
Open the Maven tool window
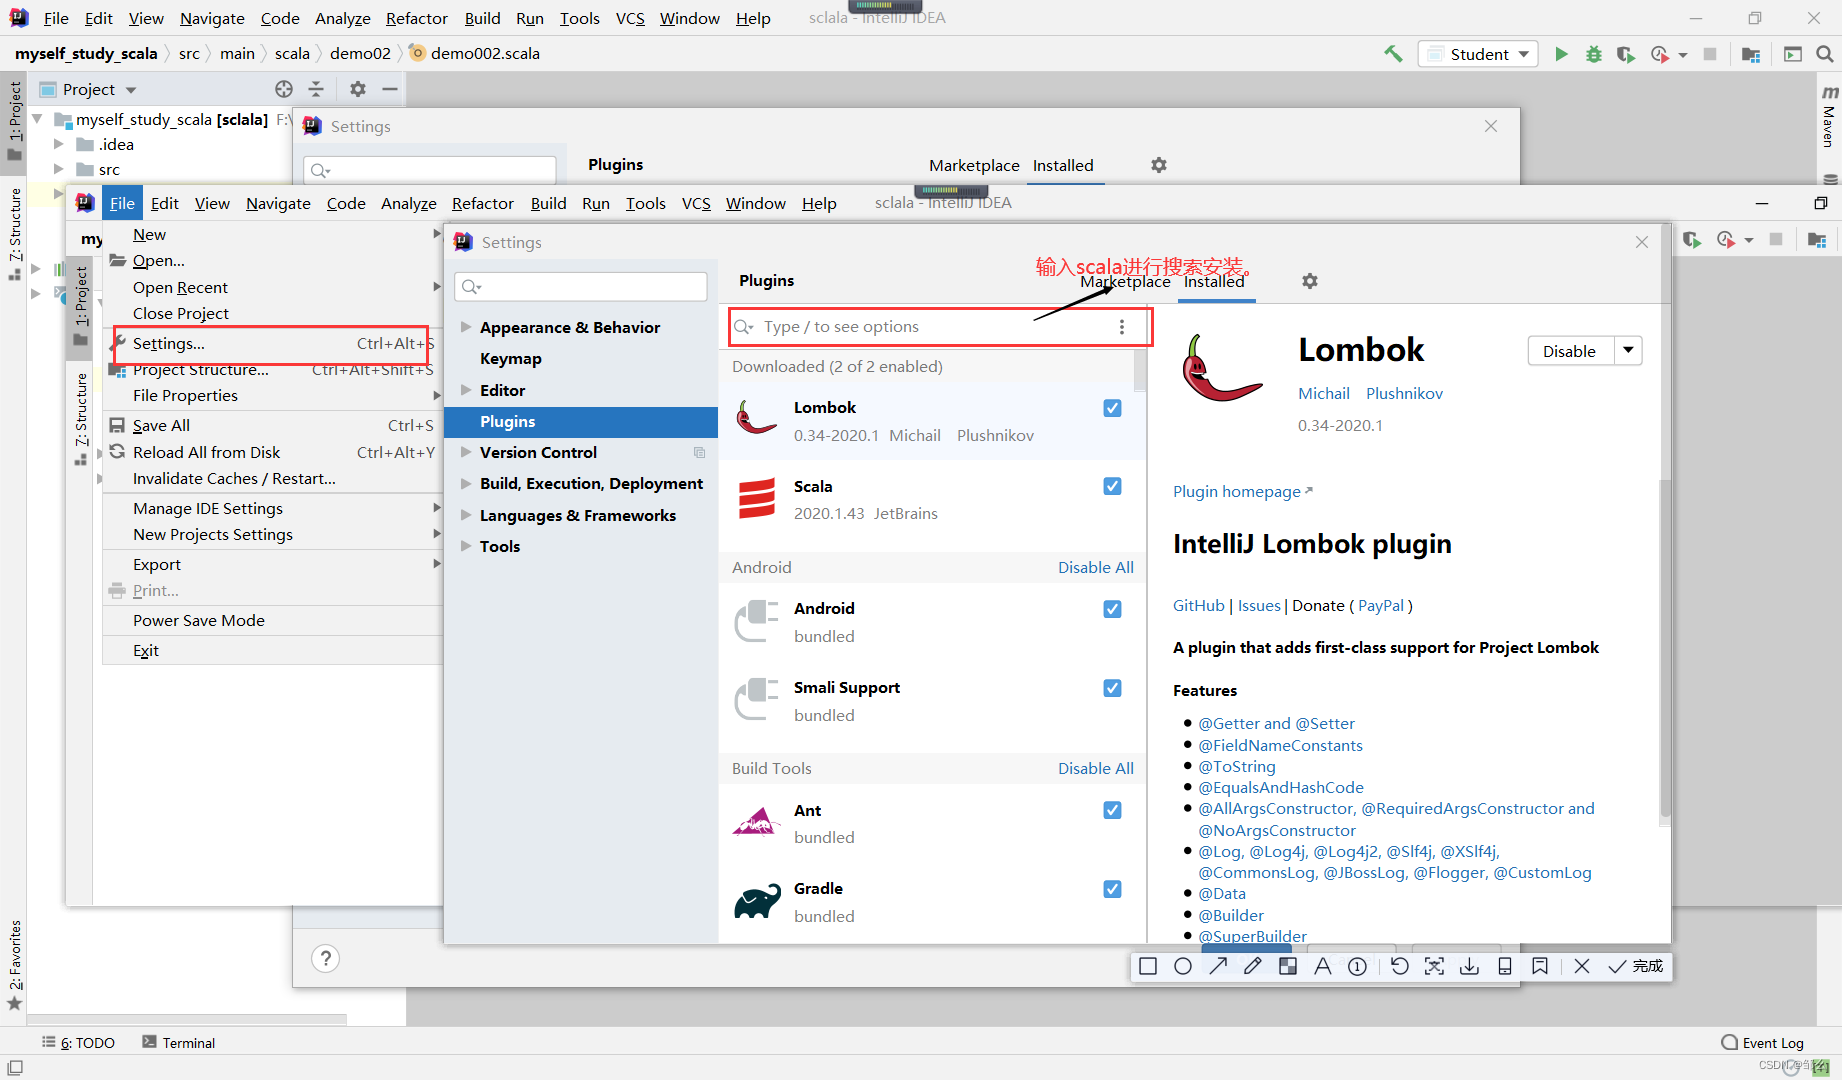[x=1829, y=115]
